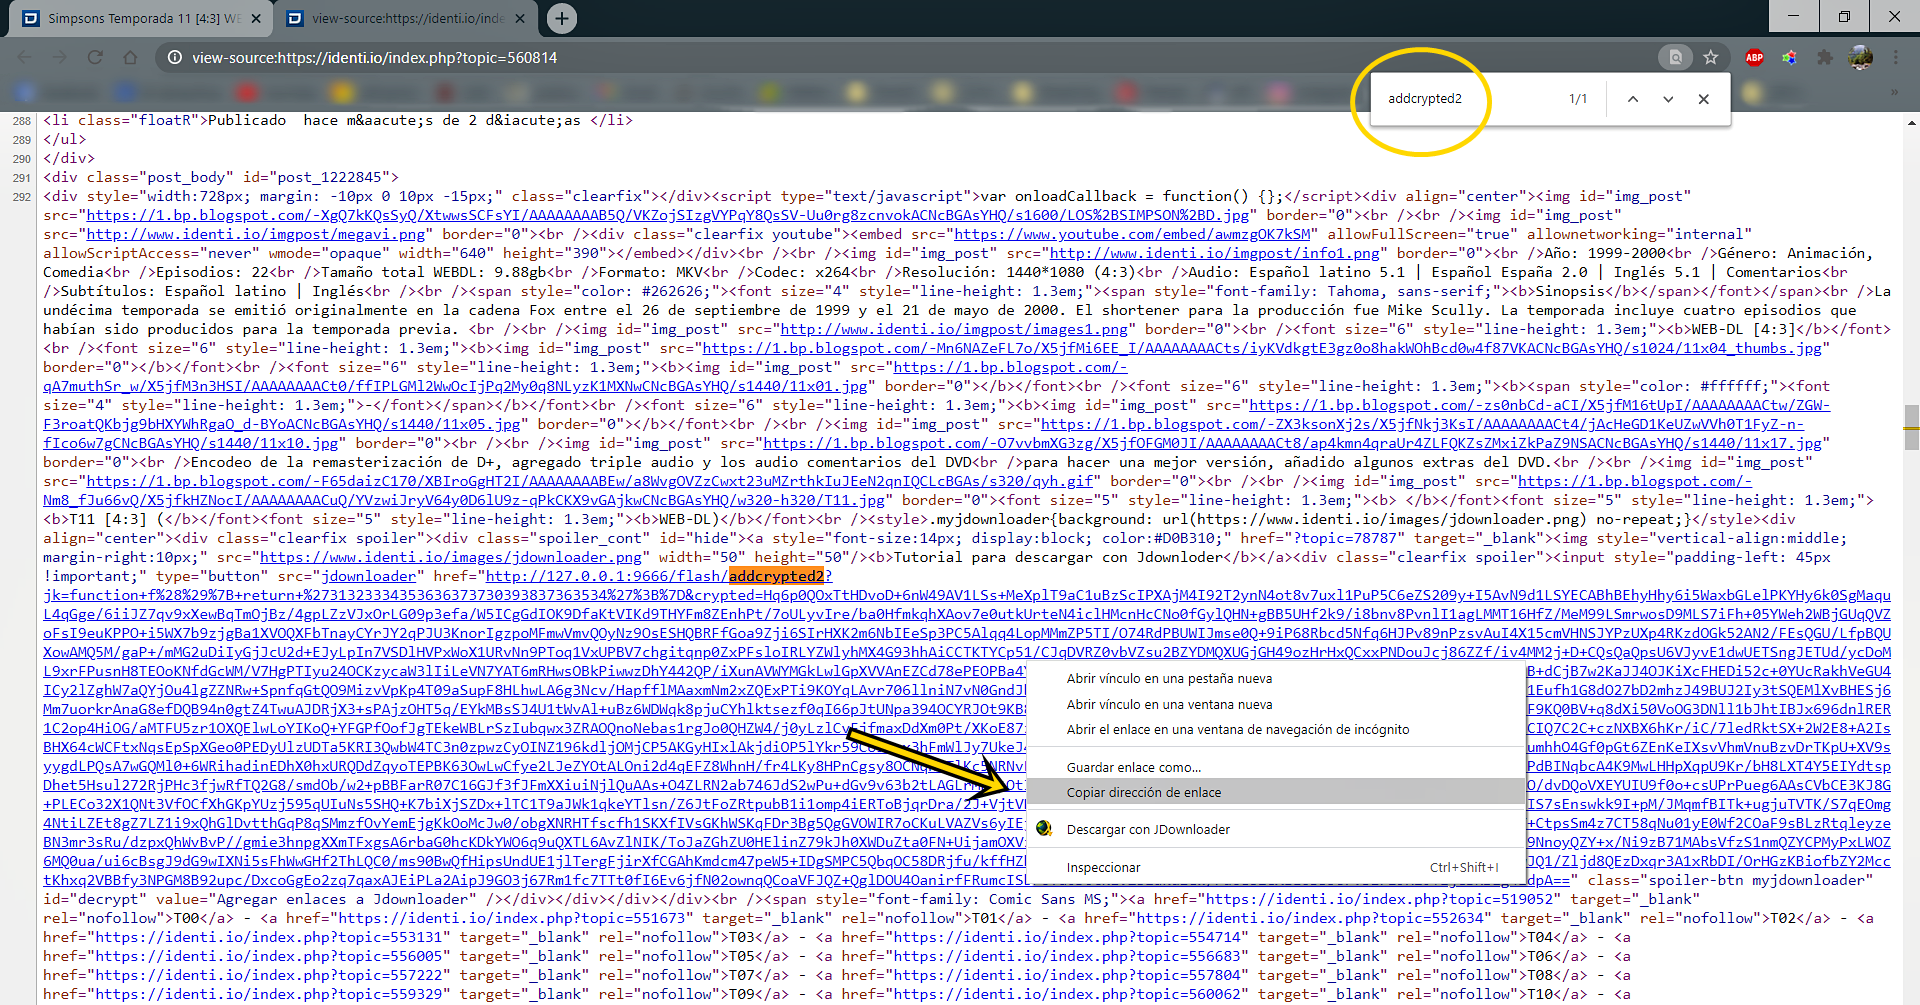Image resolution: width=1920 pixels, height=1005 pixels.
Task: Go to previous find result
Action: coord(1633,99)
